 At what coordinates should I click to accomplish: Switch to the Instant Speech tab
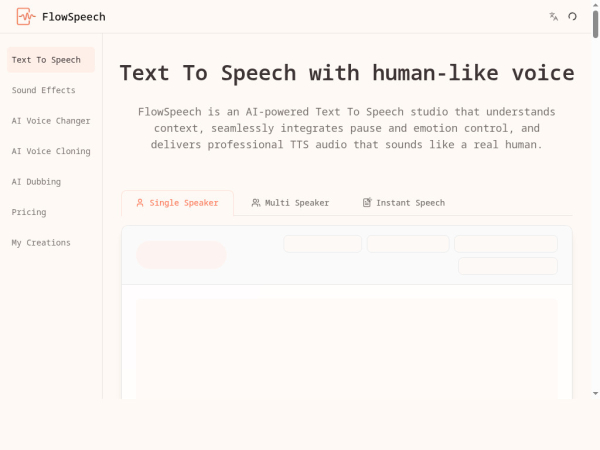coord(404,203)
